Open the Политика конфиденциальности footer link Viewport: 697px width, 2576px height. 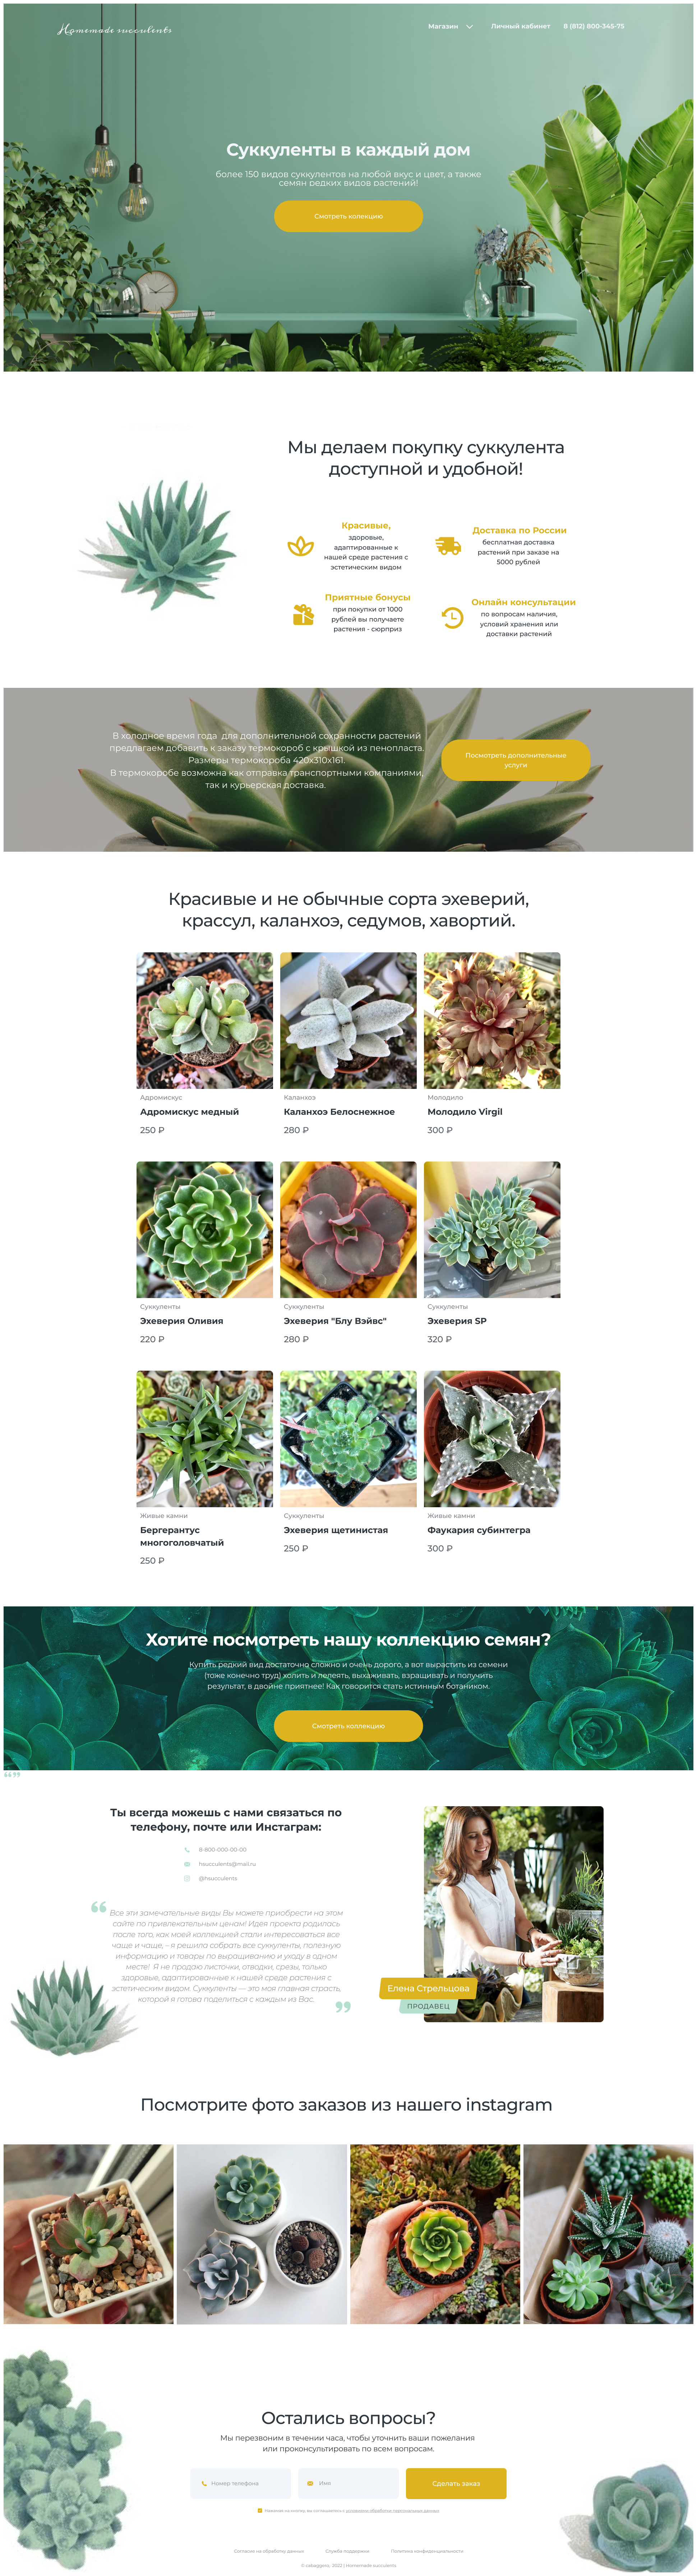(427, 2550)
